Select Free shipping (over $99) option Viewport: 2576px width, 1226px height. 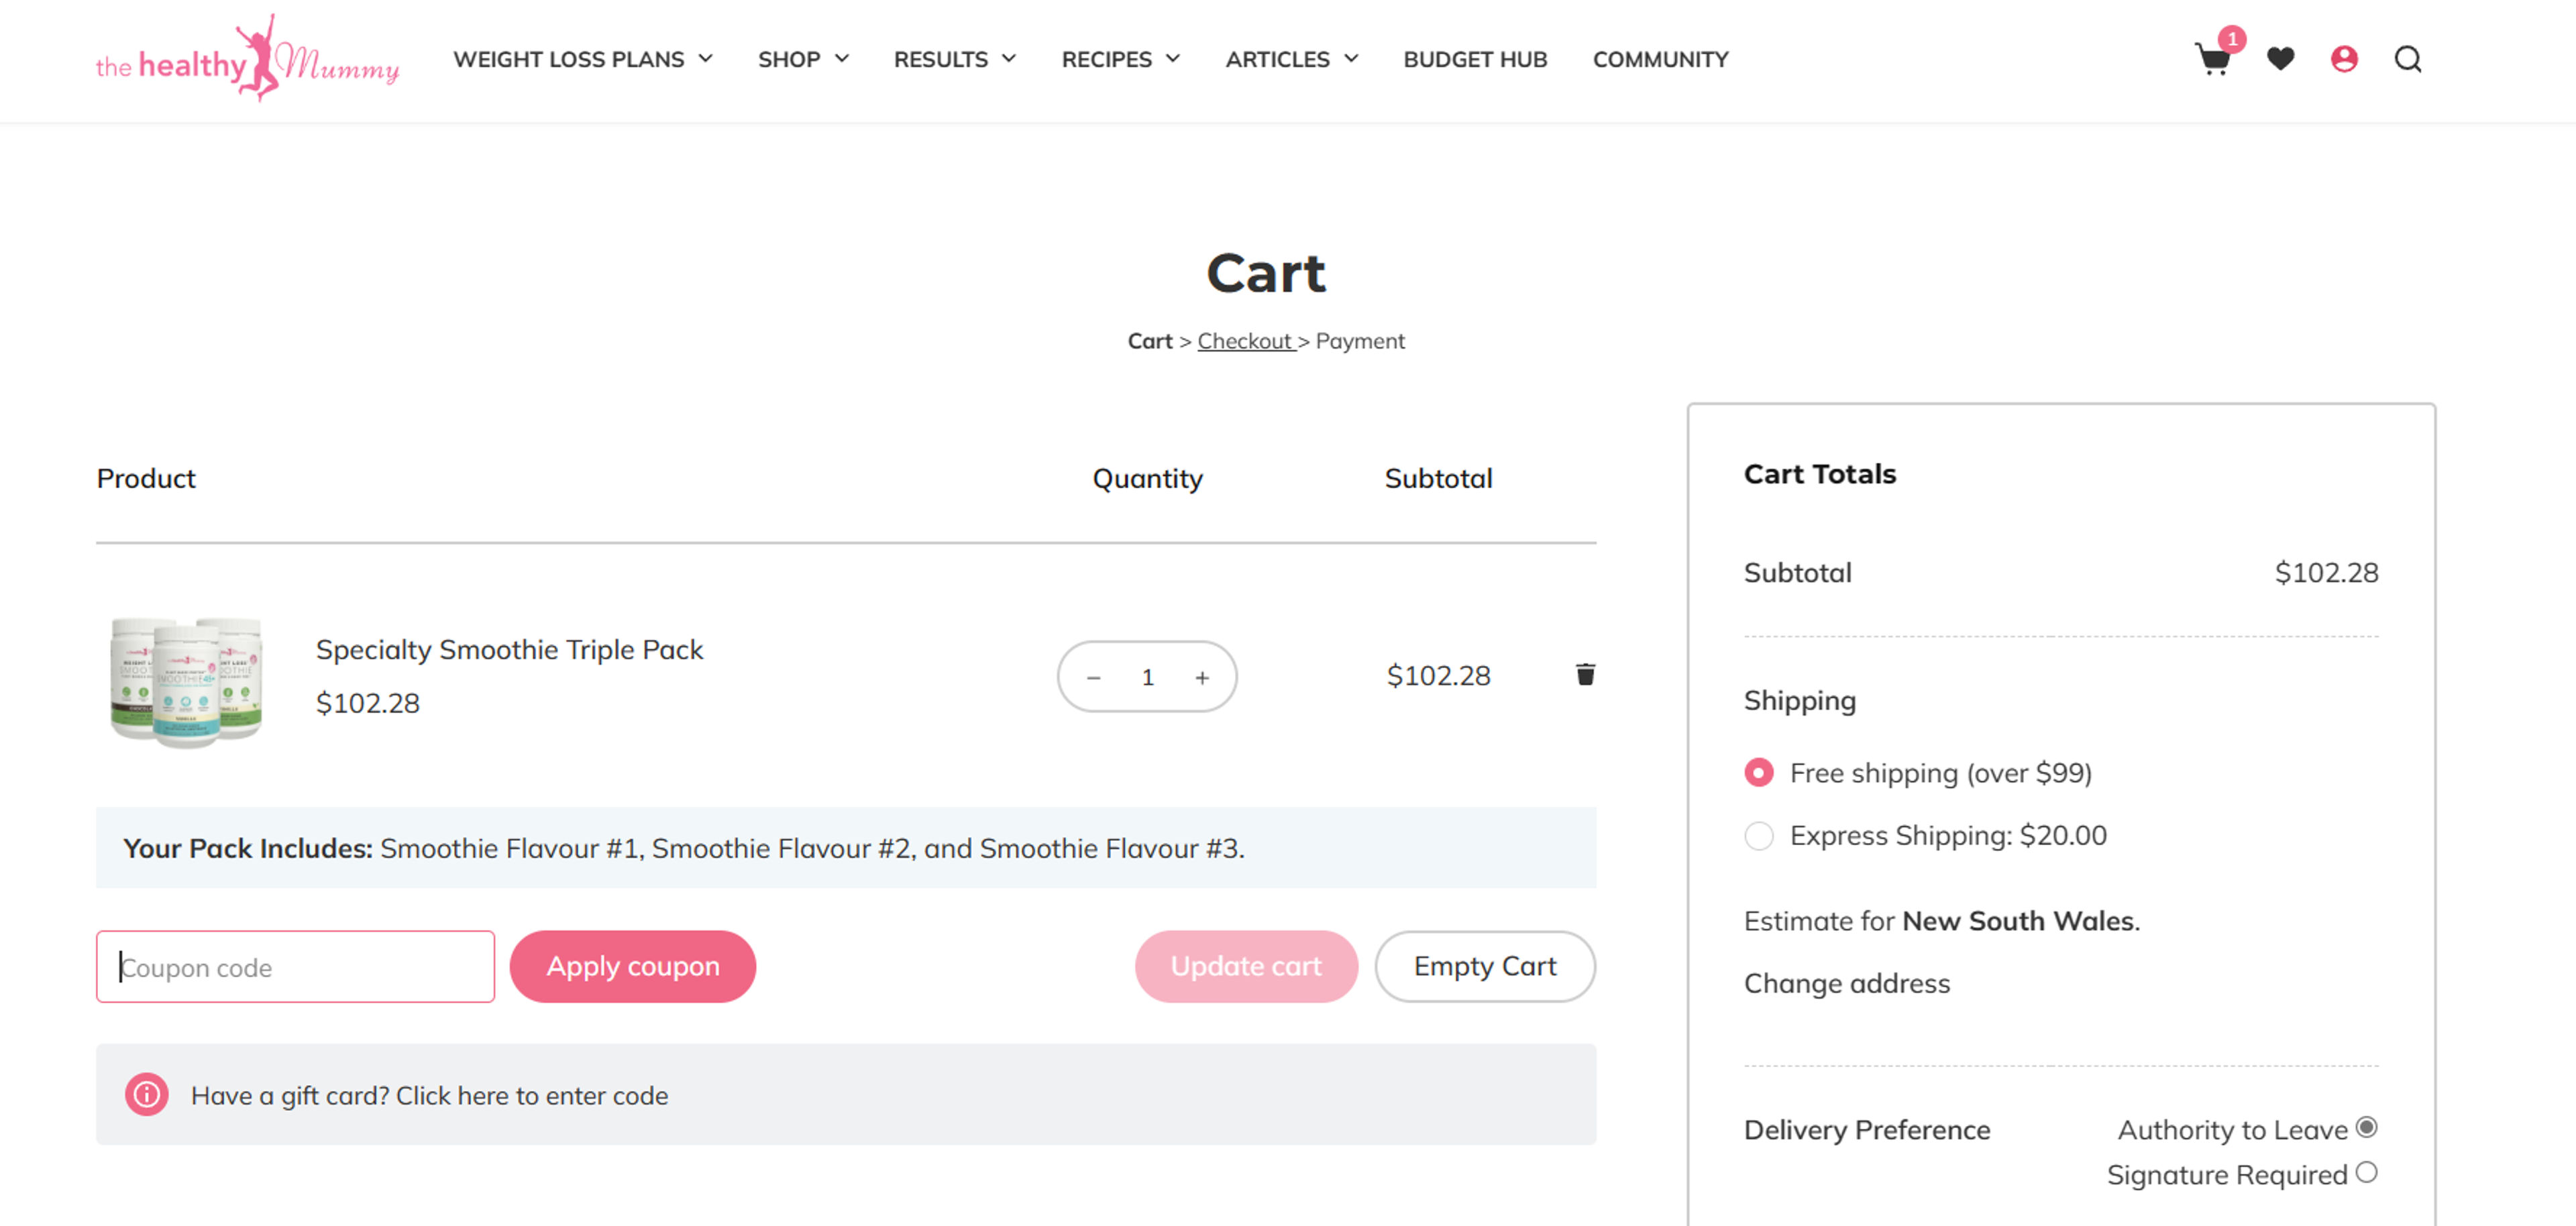(x=1759, y=772)
